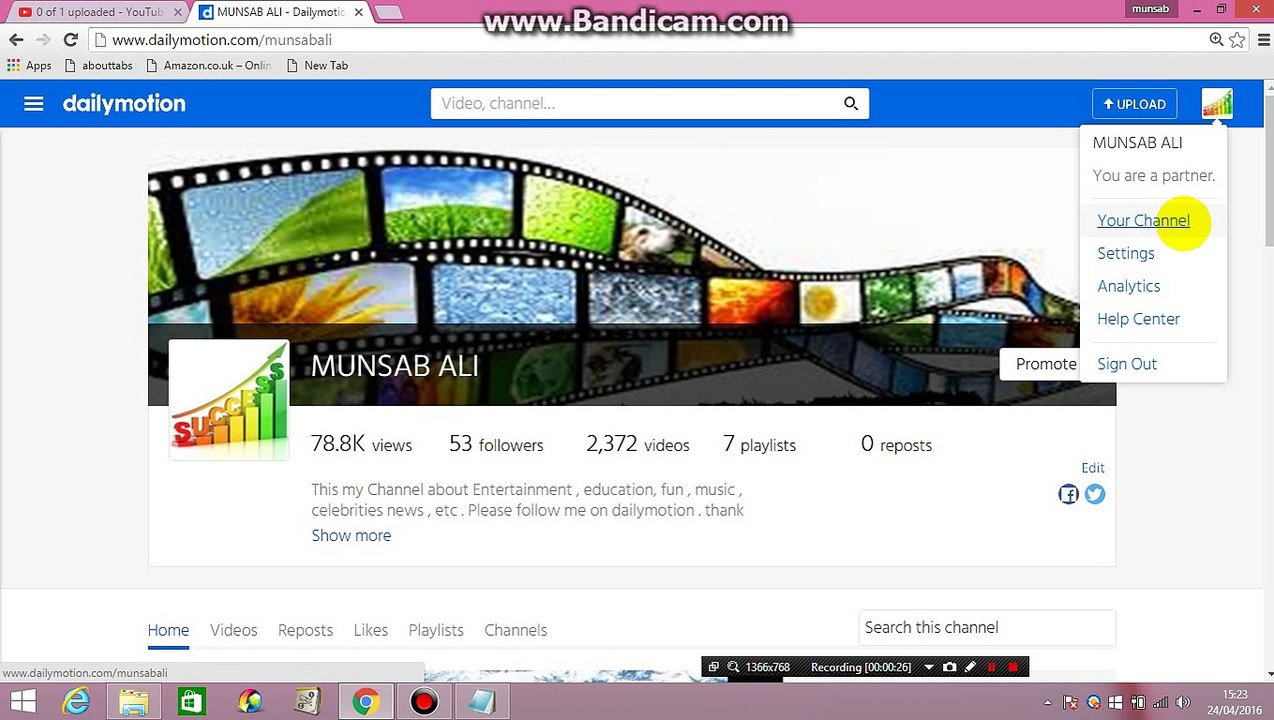
Task: Open the Amazon.co.uk bookmark
Action: (x=208, y=65)
